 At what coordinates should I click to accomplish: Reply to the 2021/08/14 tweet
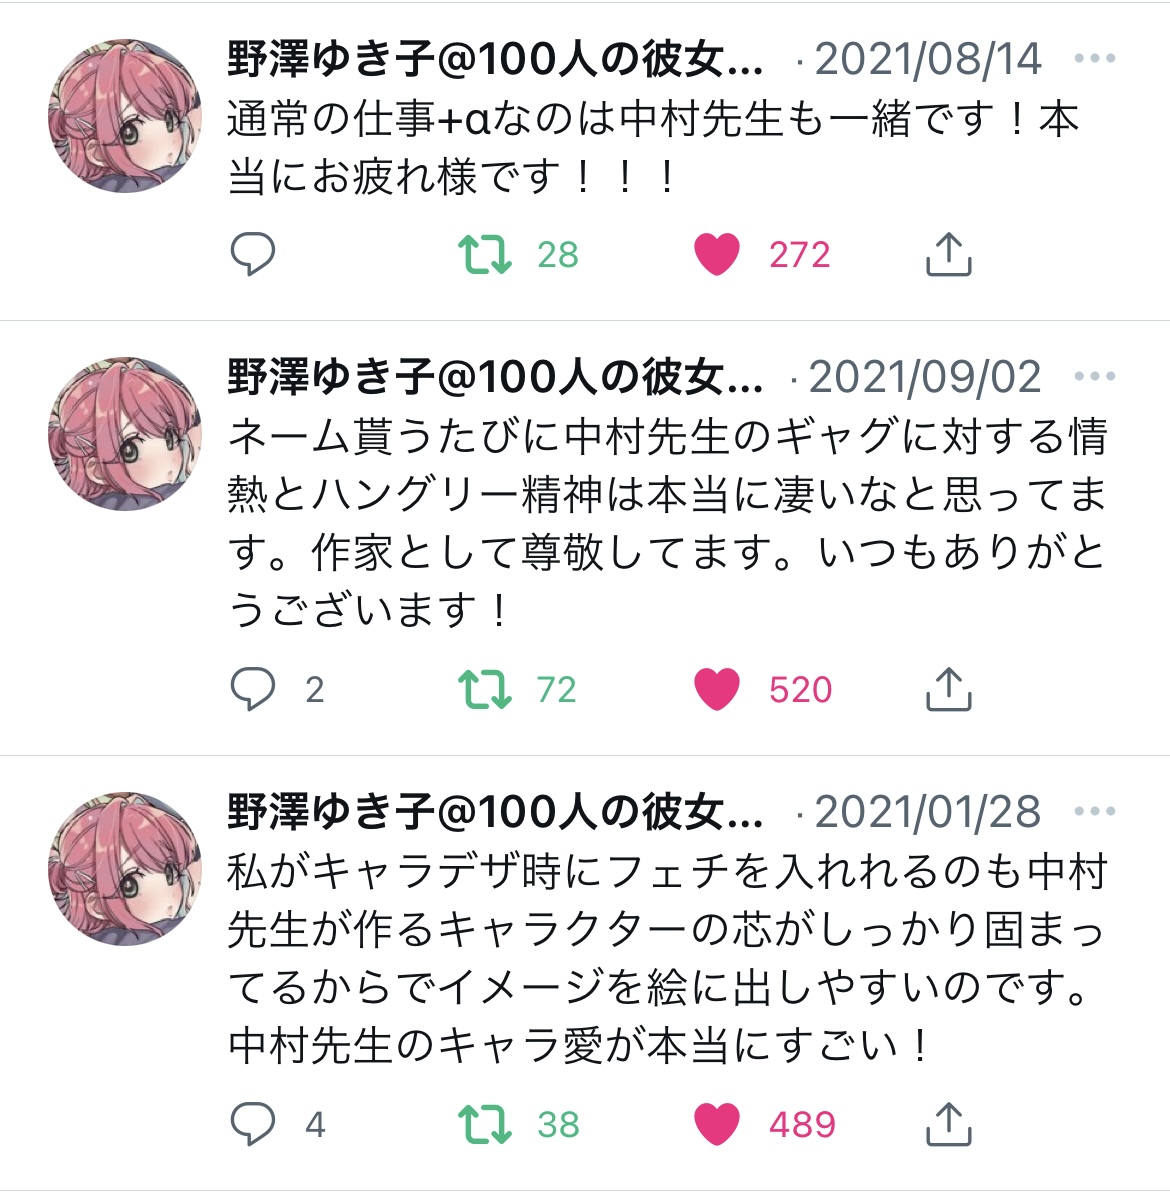click(253, 254)
